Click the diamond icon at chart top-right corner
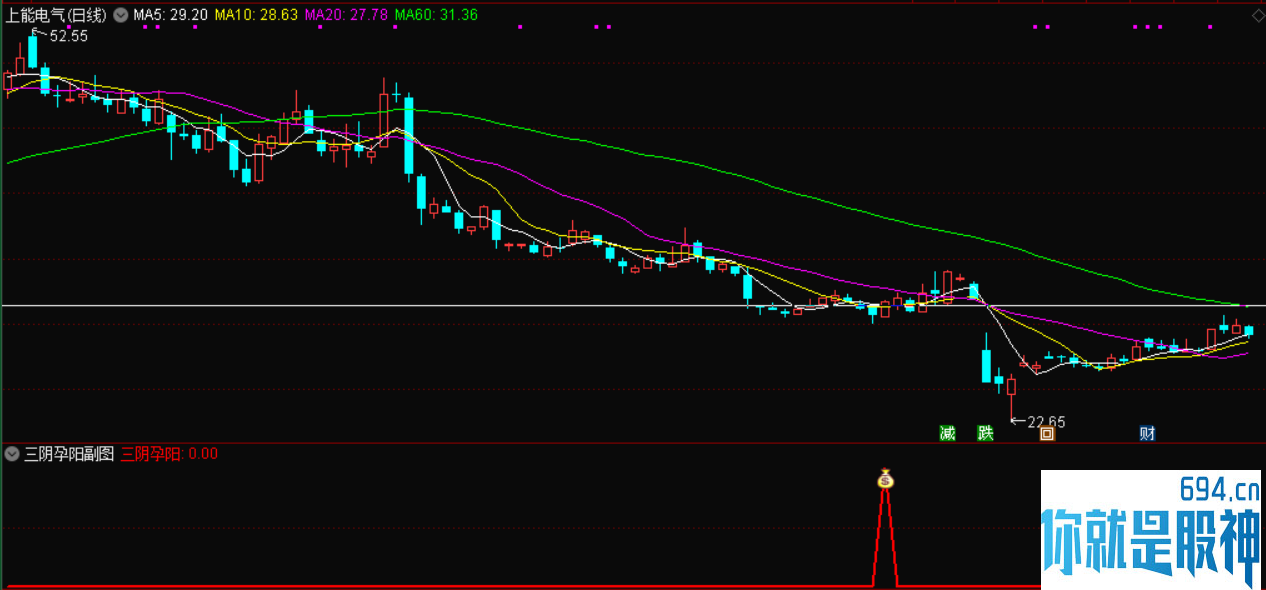 [1258, 14]
